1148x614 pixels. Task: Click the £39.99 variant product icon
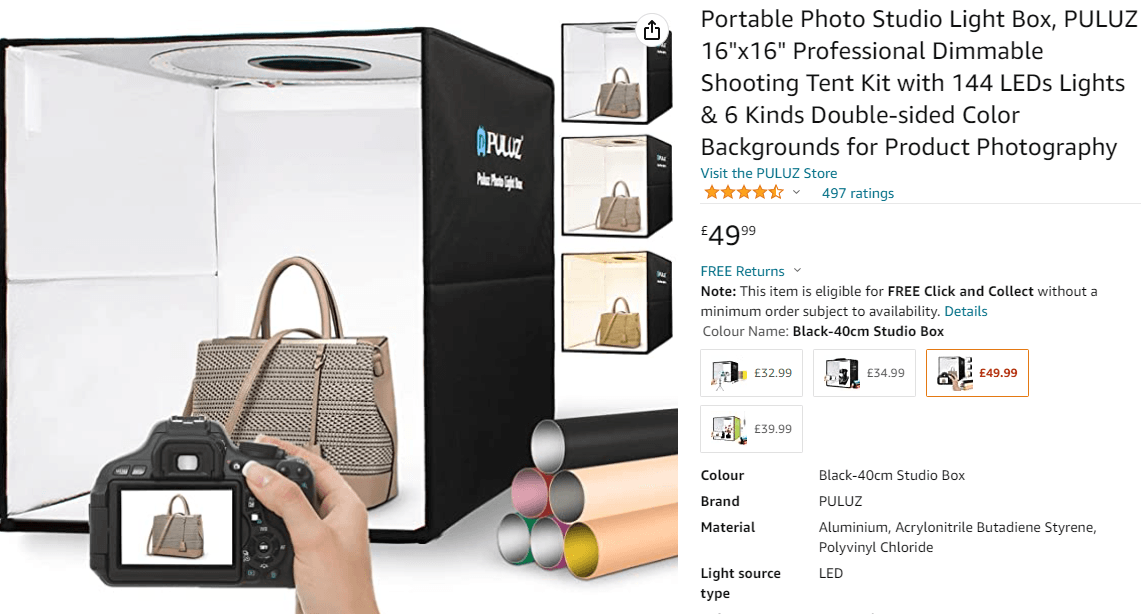click(x=728, y=429)
